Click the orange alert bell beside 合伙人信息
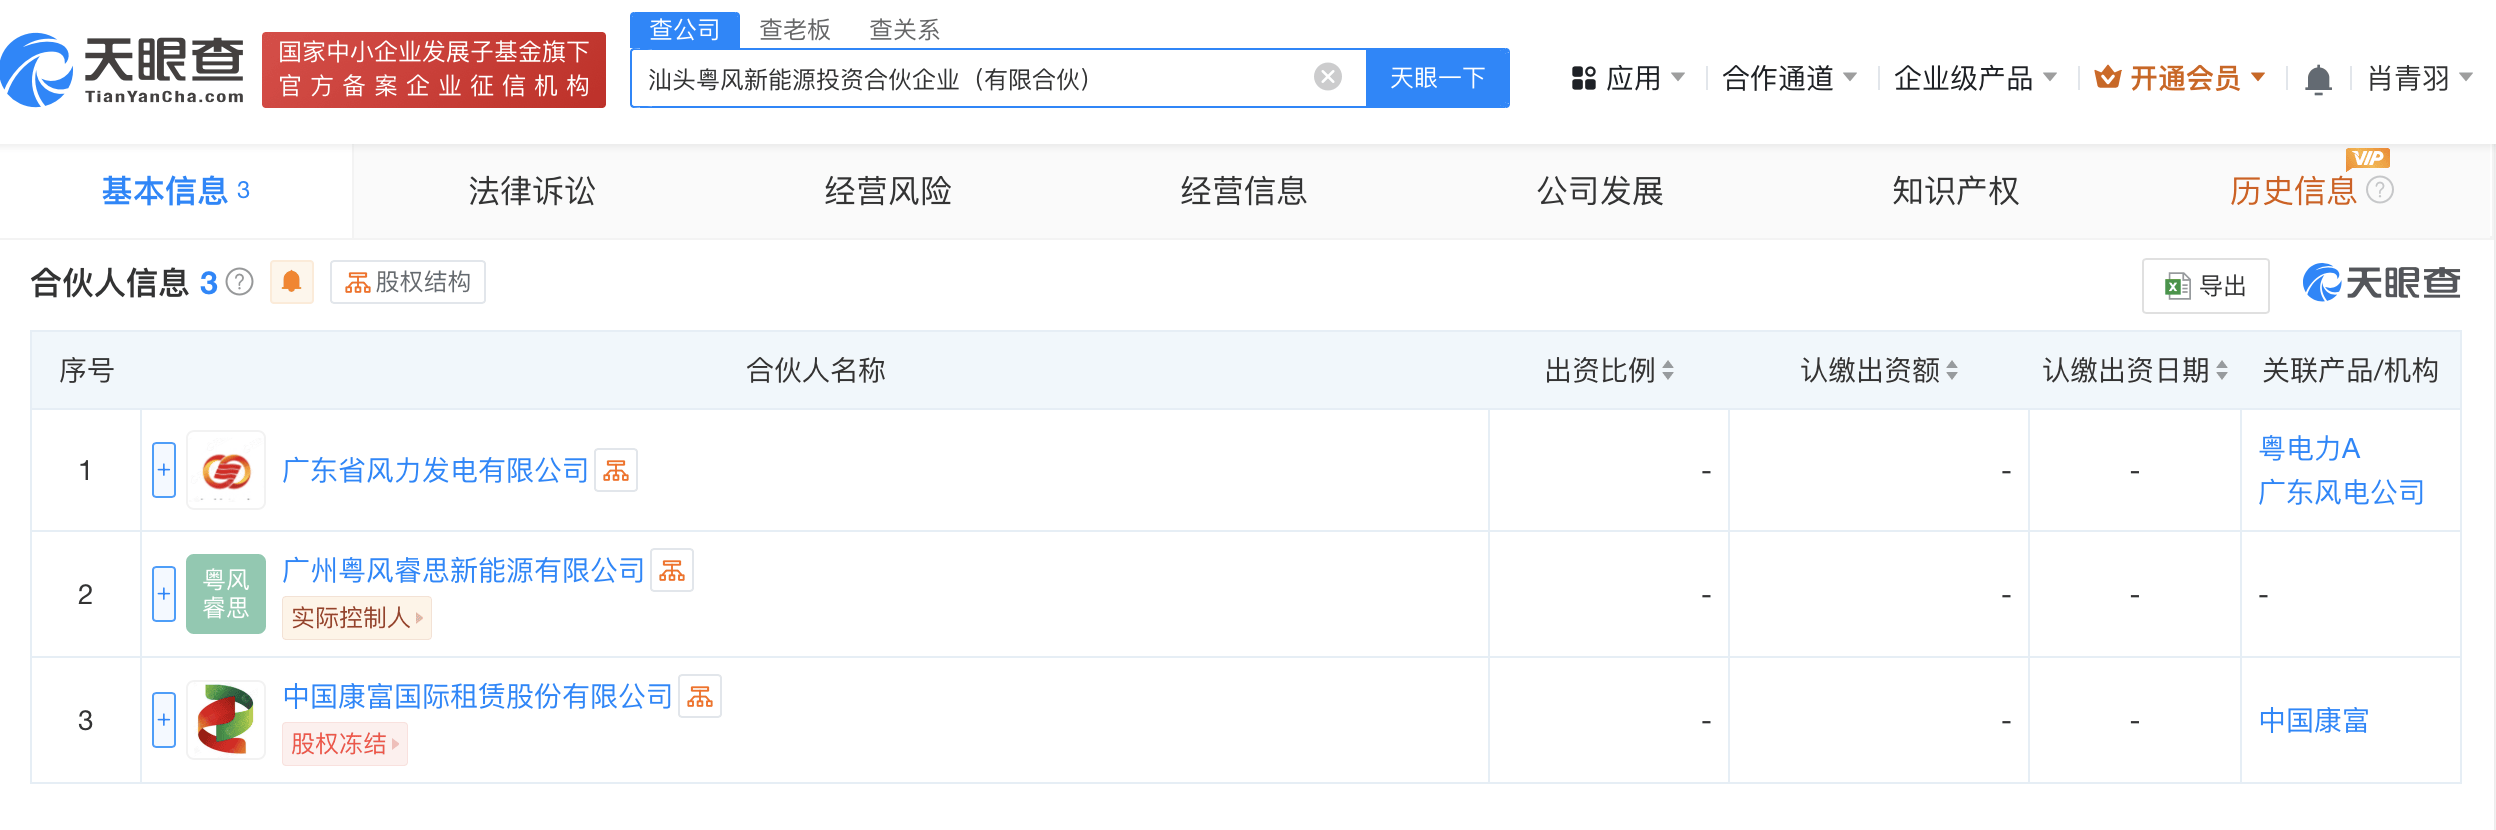 pos(291,282)
